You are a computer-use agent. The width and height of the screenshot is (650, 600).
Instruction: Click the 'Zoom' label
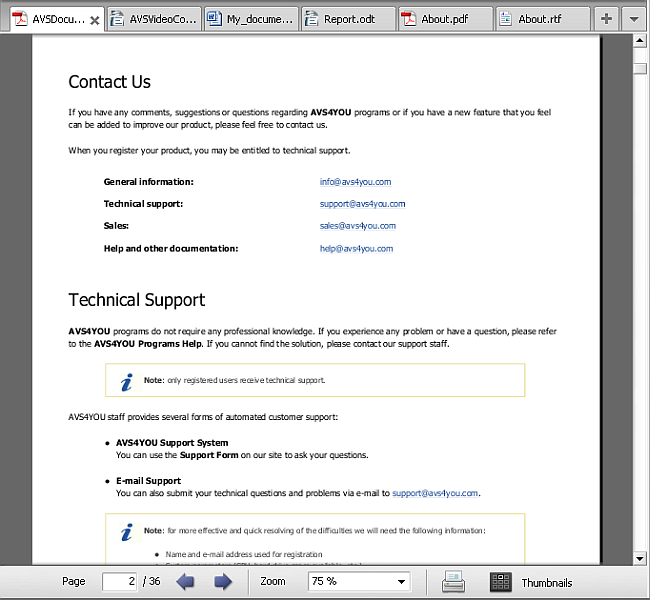273,581
